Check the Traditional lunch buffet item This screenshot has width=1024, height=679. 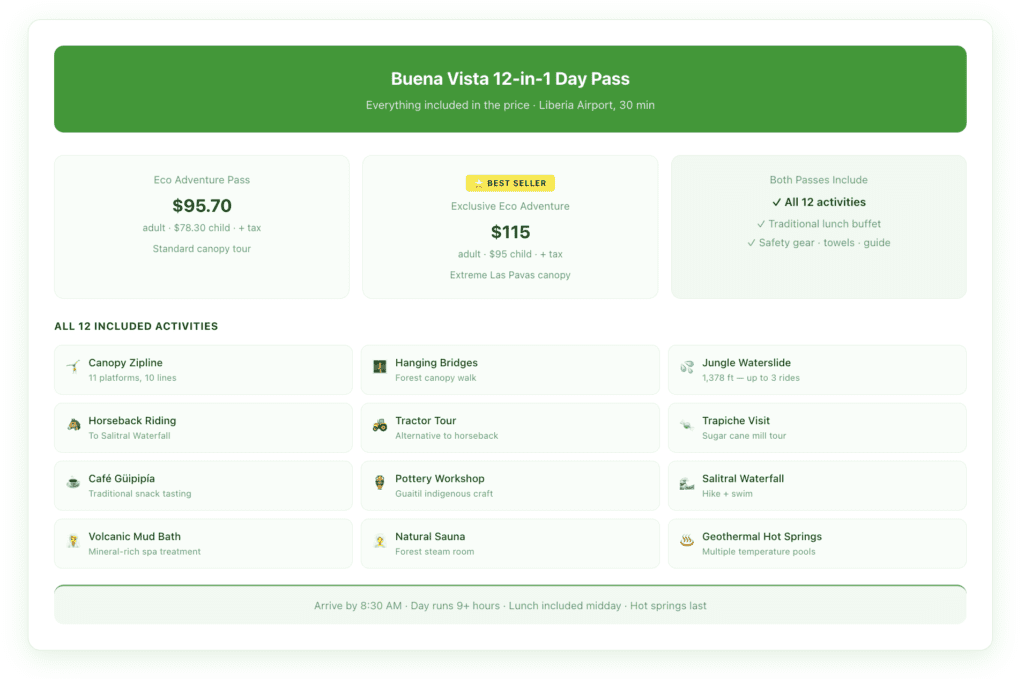click(819, 224)
